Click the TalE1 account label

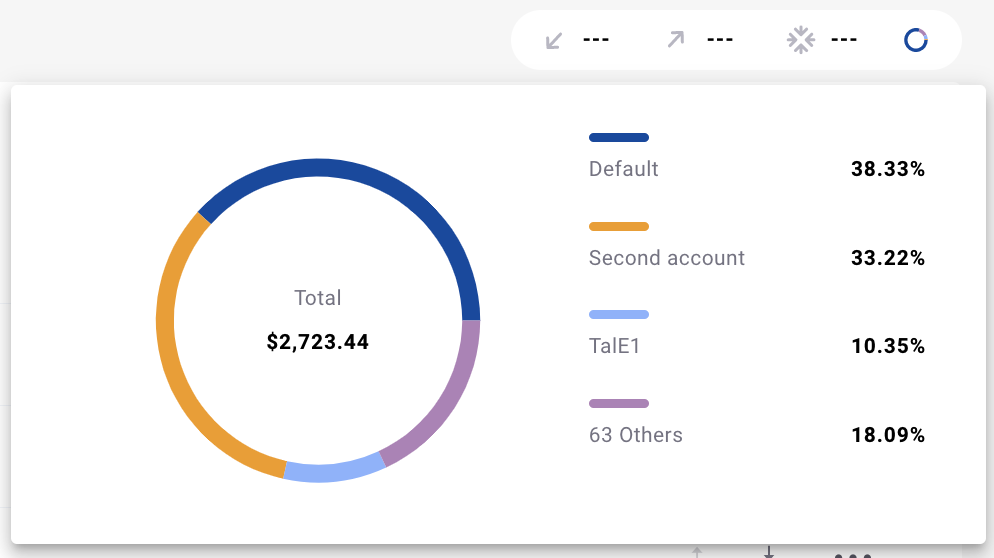coord(614,346)
